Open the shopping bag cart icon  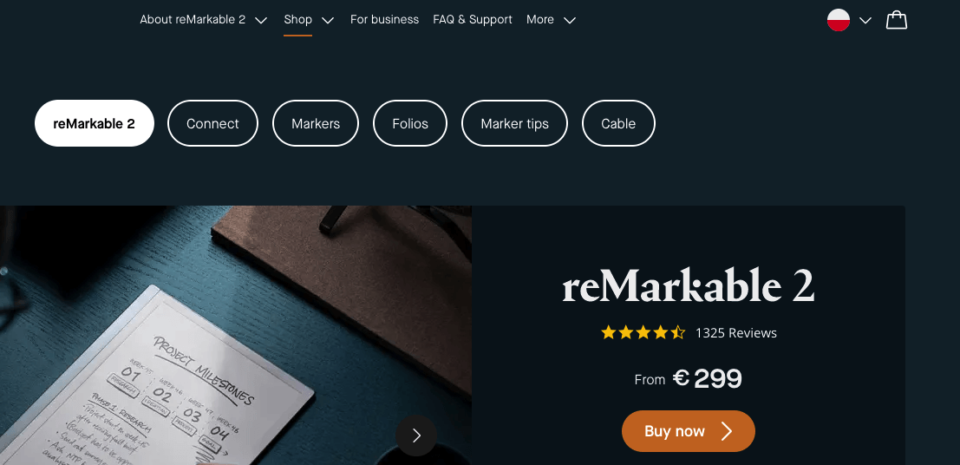[896, 20]
